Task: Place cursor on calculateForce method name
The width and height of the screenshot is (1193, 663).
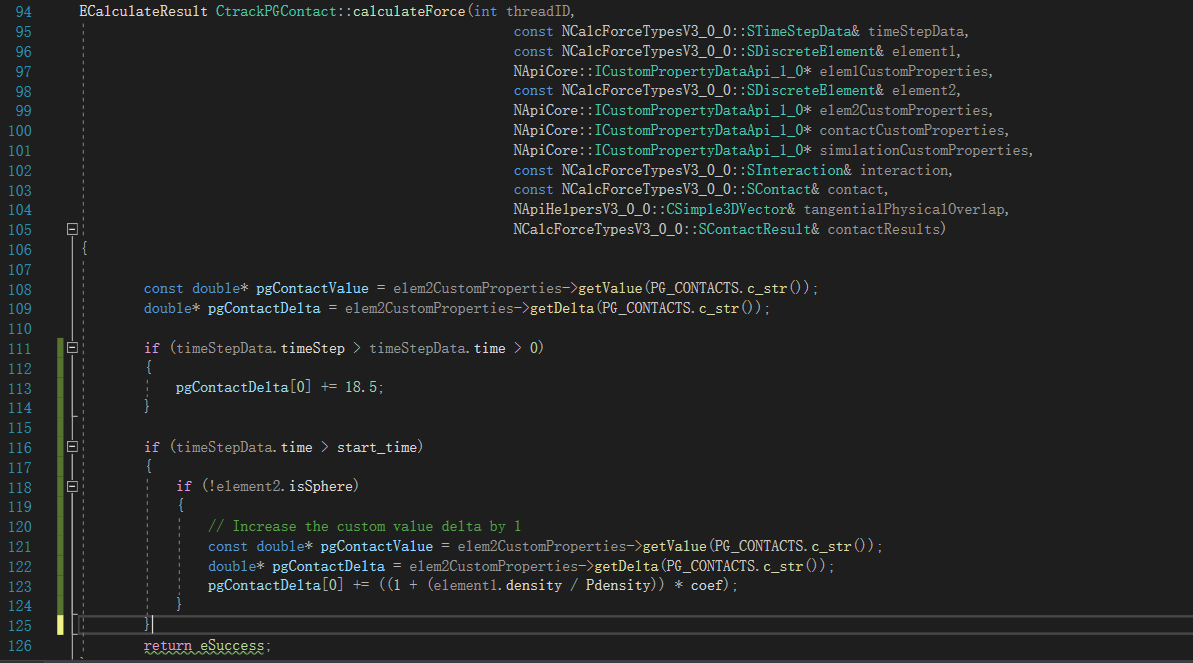Action: pyautogui.click(x=409, y=11)
